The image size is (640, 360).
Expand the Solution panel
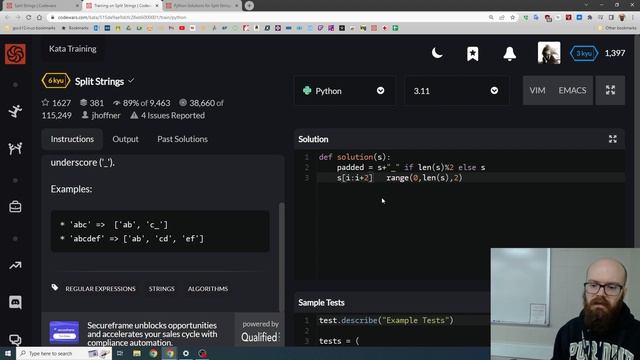(613, 139)
